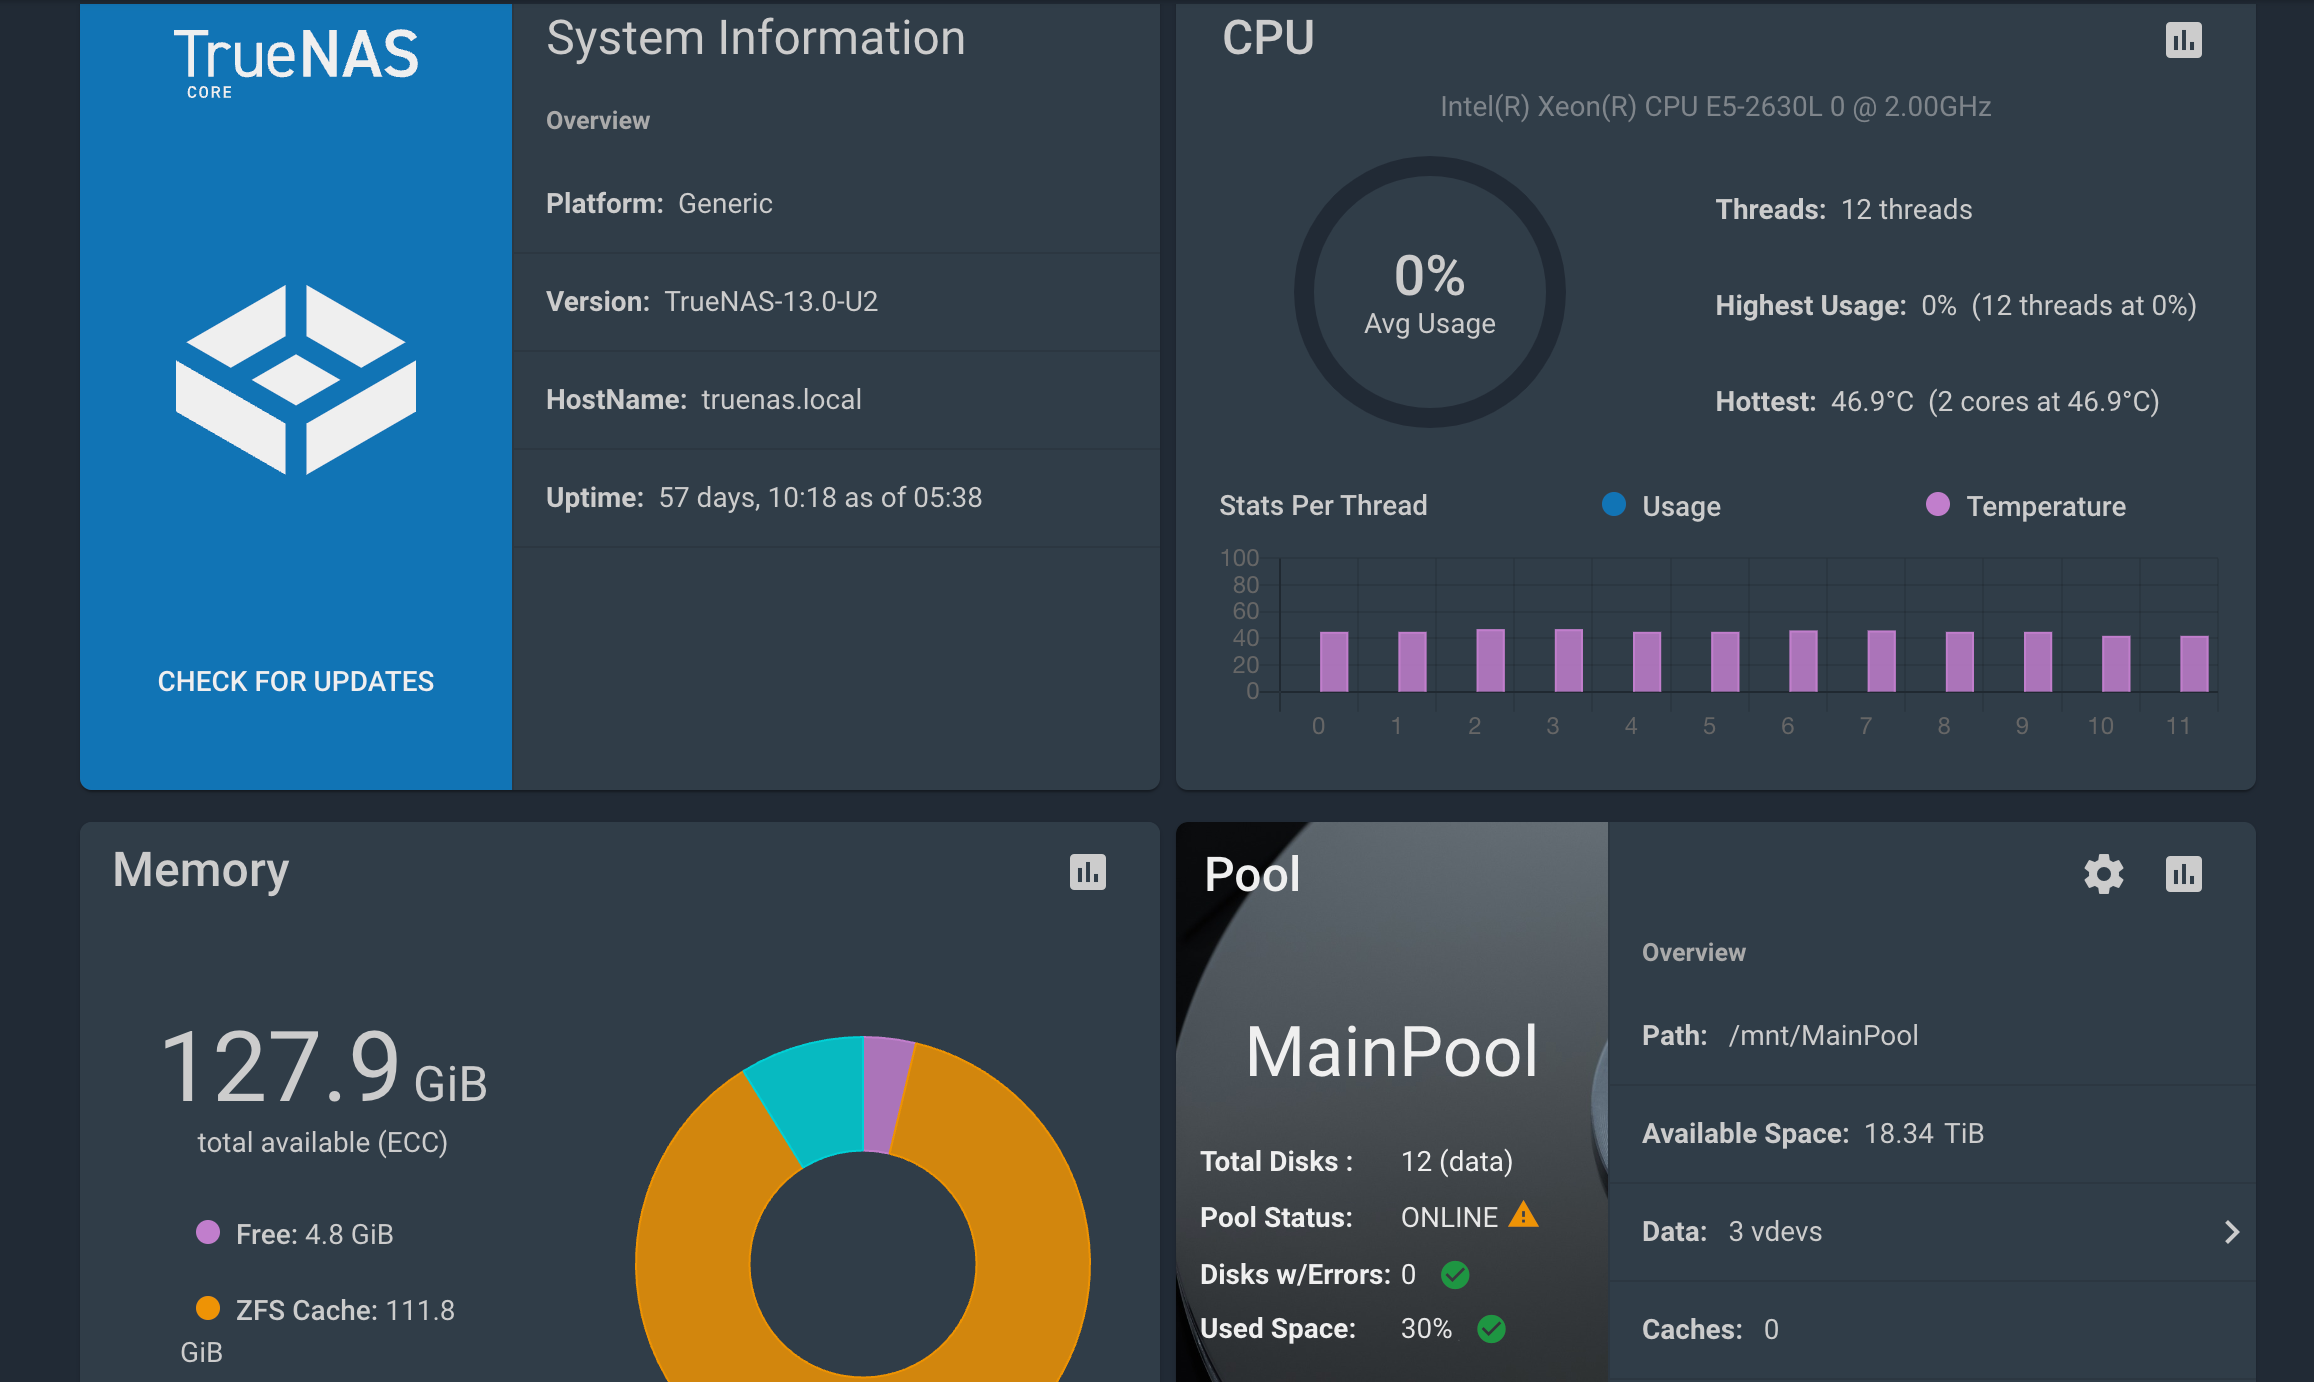Click thread 11 temperature bar
This screenshot has height=1382, width=2314.
point(2194,663)
